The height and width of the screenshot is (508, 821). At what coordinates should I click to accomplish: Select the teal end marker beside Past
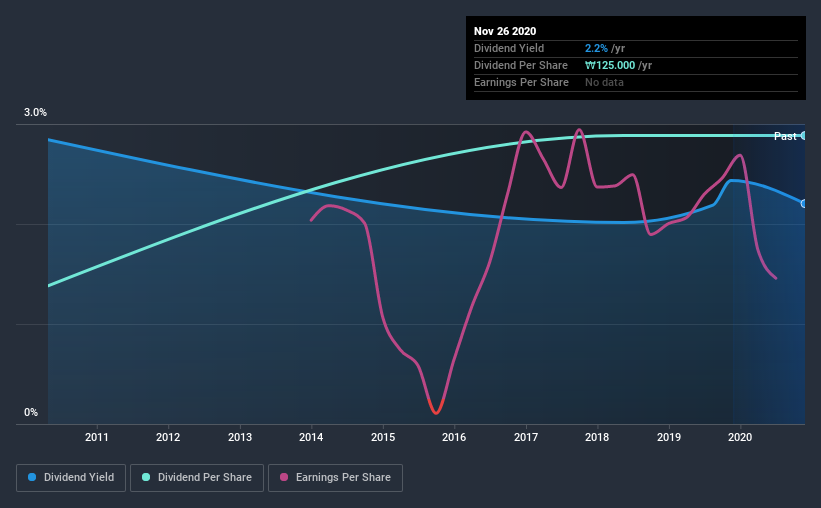tap(803, 135)
